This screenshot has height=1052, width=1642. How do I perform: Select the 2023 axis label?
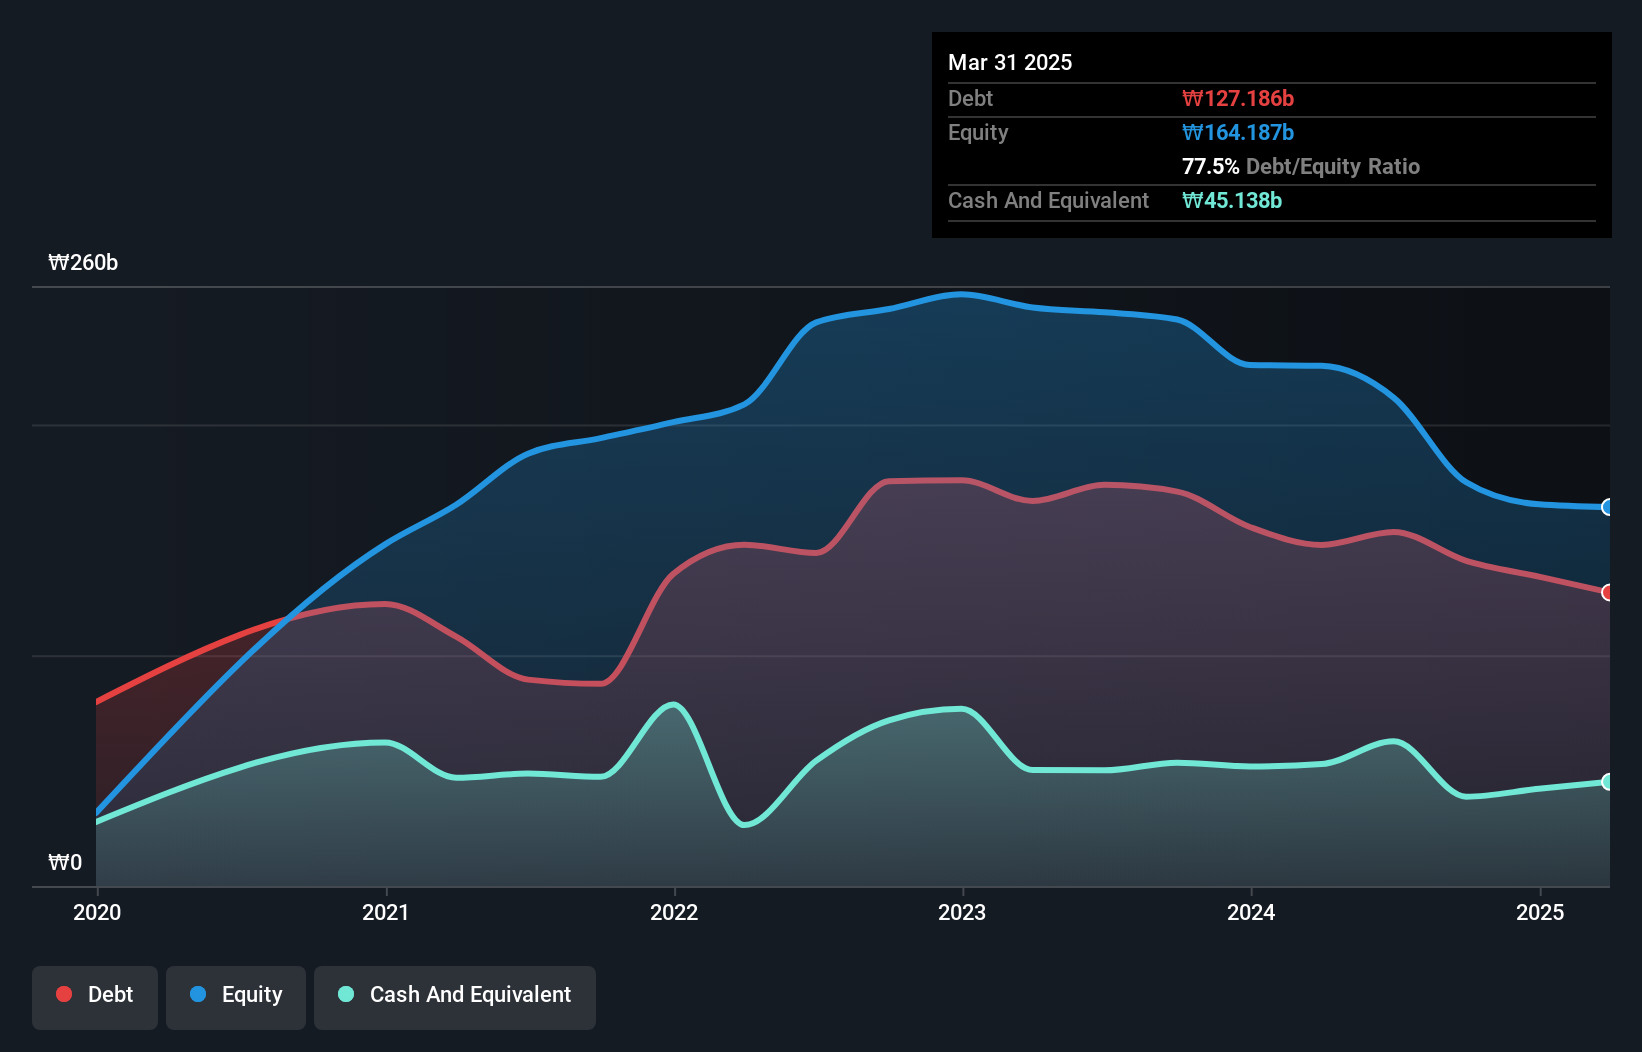963,912
